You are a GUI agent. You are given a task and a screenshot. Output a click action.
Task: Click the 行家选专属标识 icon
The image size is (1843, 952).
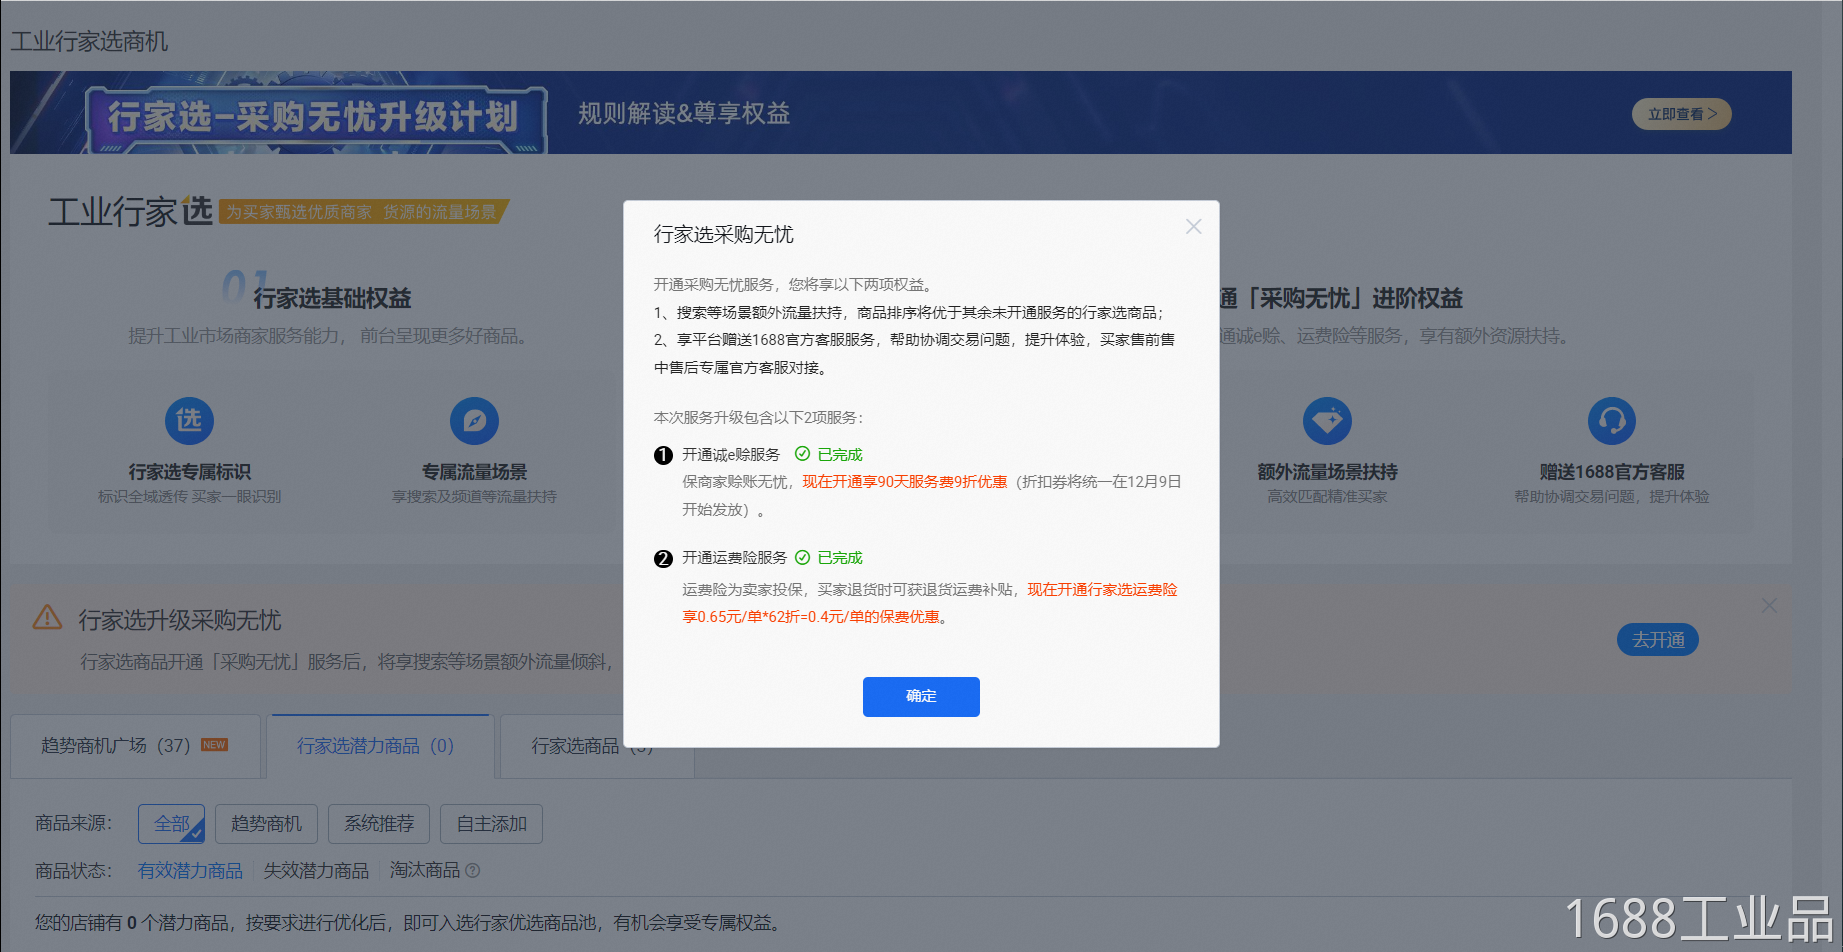click(x=189, y=421)
